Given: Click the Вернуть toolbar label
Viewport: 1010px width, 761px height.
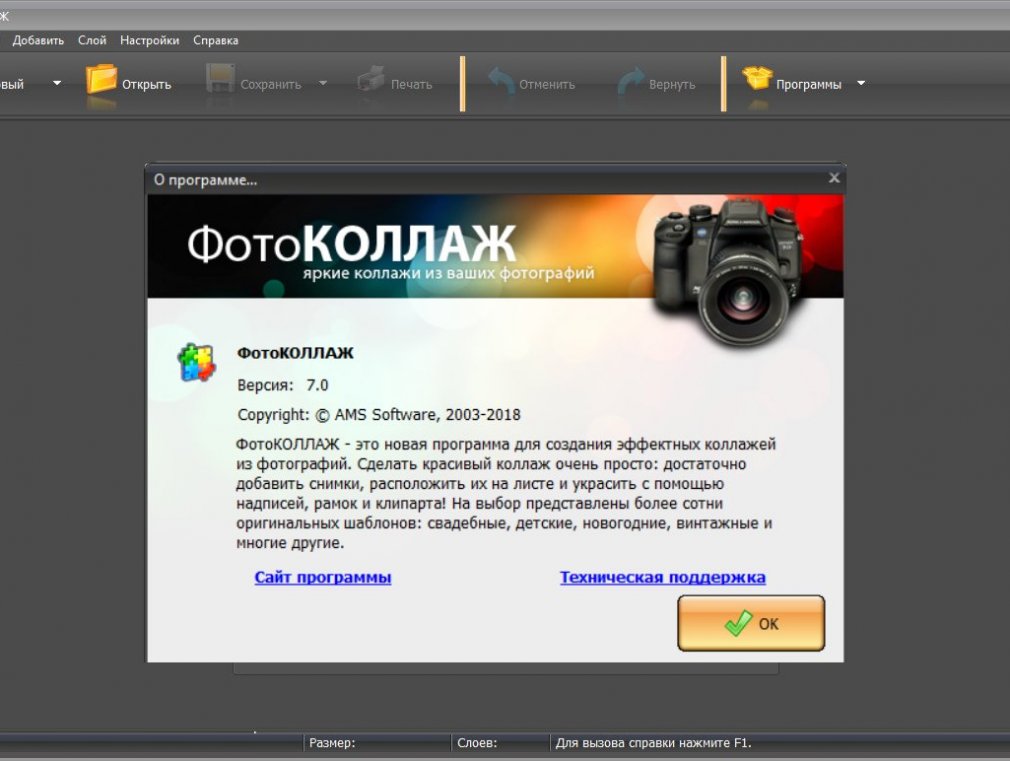Looking at the screenshot, I should 672,84.
